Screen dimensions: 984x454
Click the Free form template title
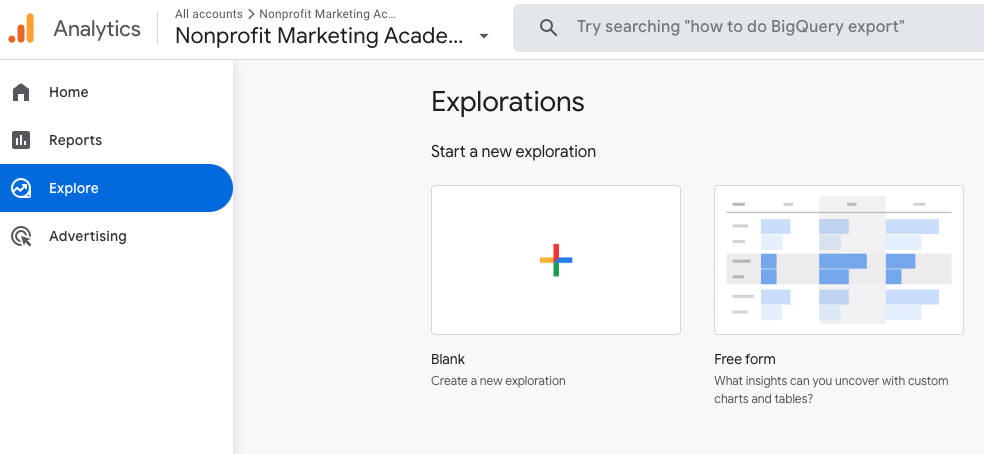point(745,359)
